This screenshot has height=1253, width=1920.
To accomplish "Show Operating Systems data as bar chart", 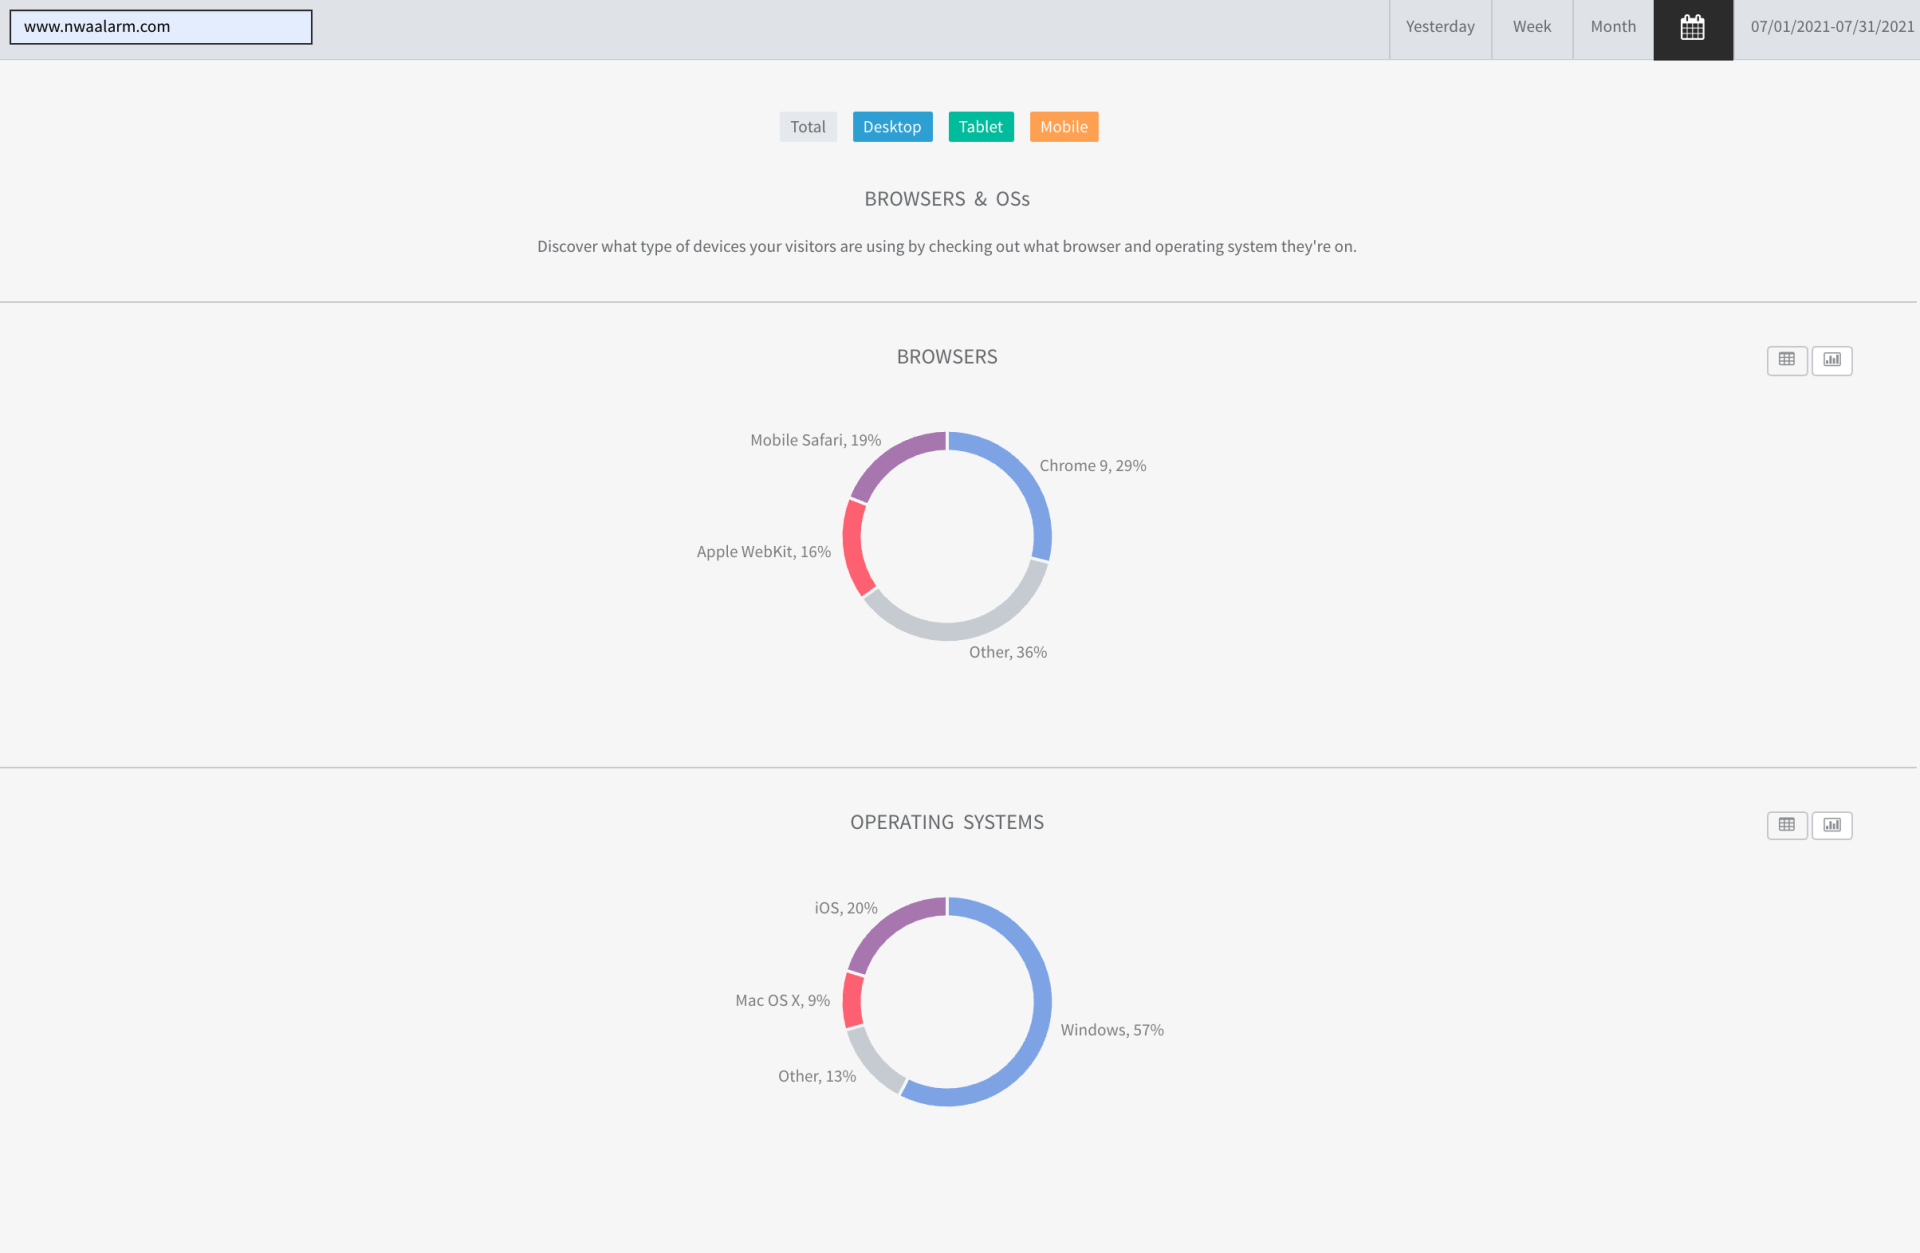I will pos(1831,825).
